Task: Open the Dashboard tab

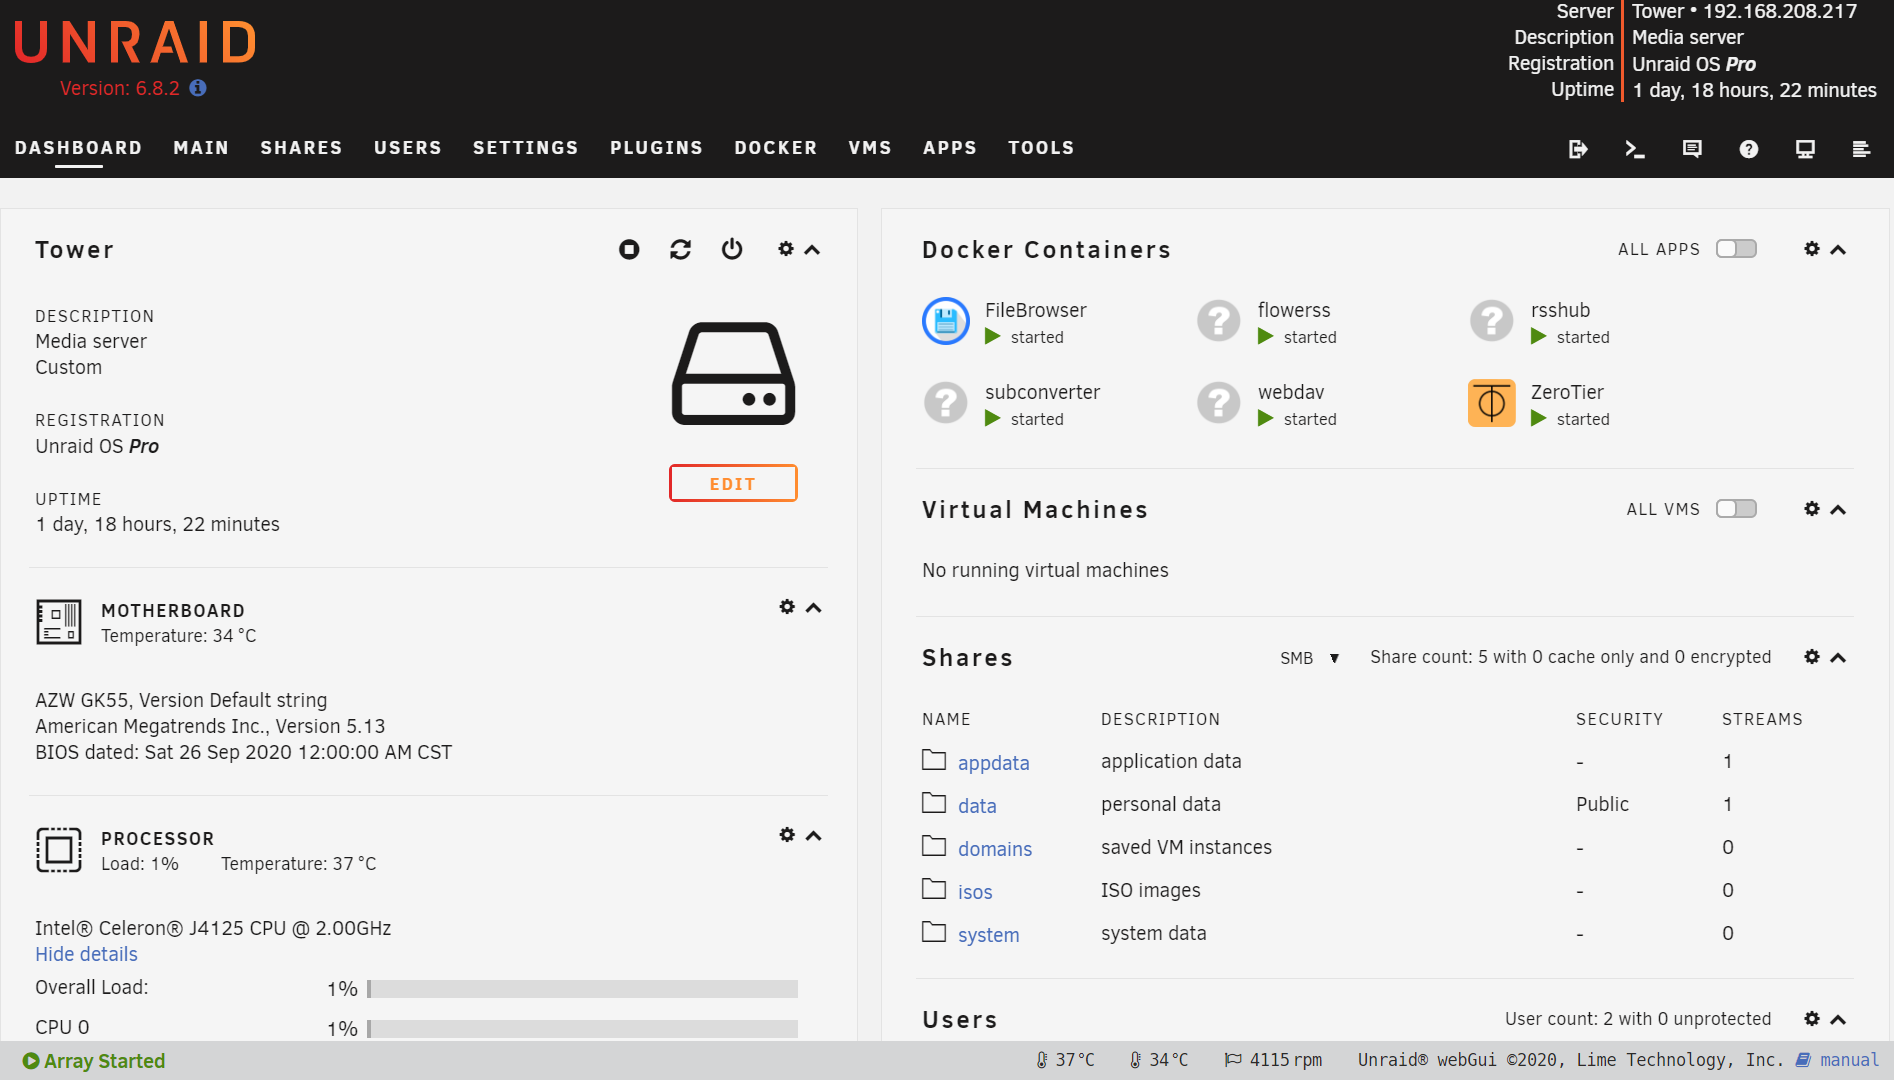Action: [x=78, y=148]
